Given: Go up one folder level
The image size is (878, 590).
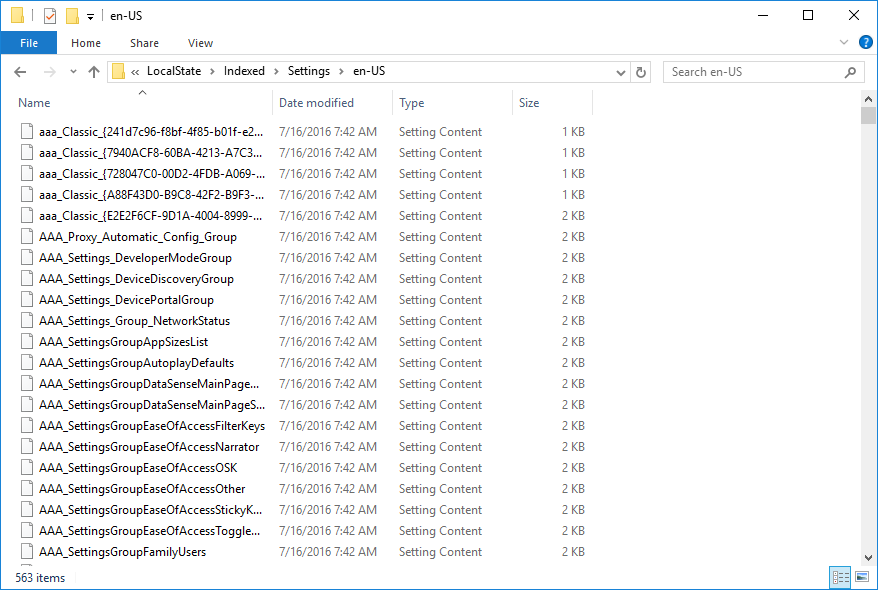Looking at the screenshot, I should [x=94, y=72].
